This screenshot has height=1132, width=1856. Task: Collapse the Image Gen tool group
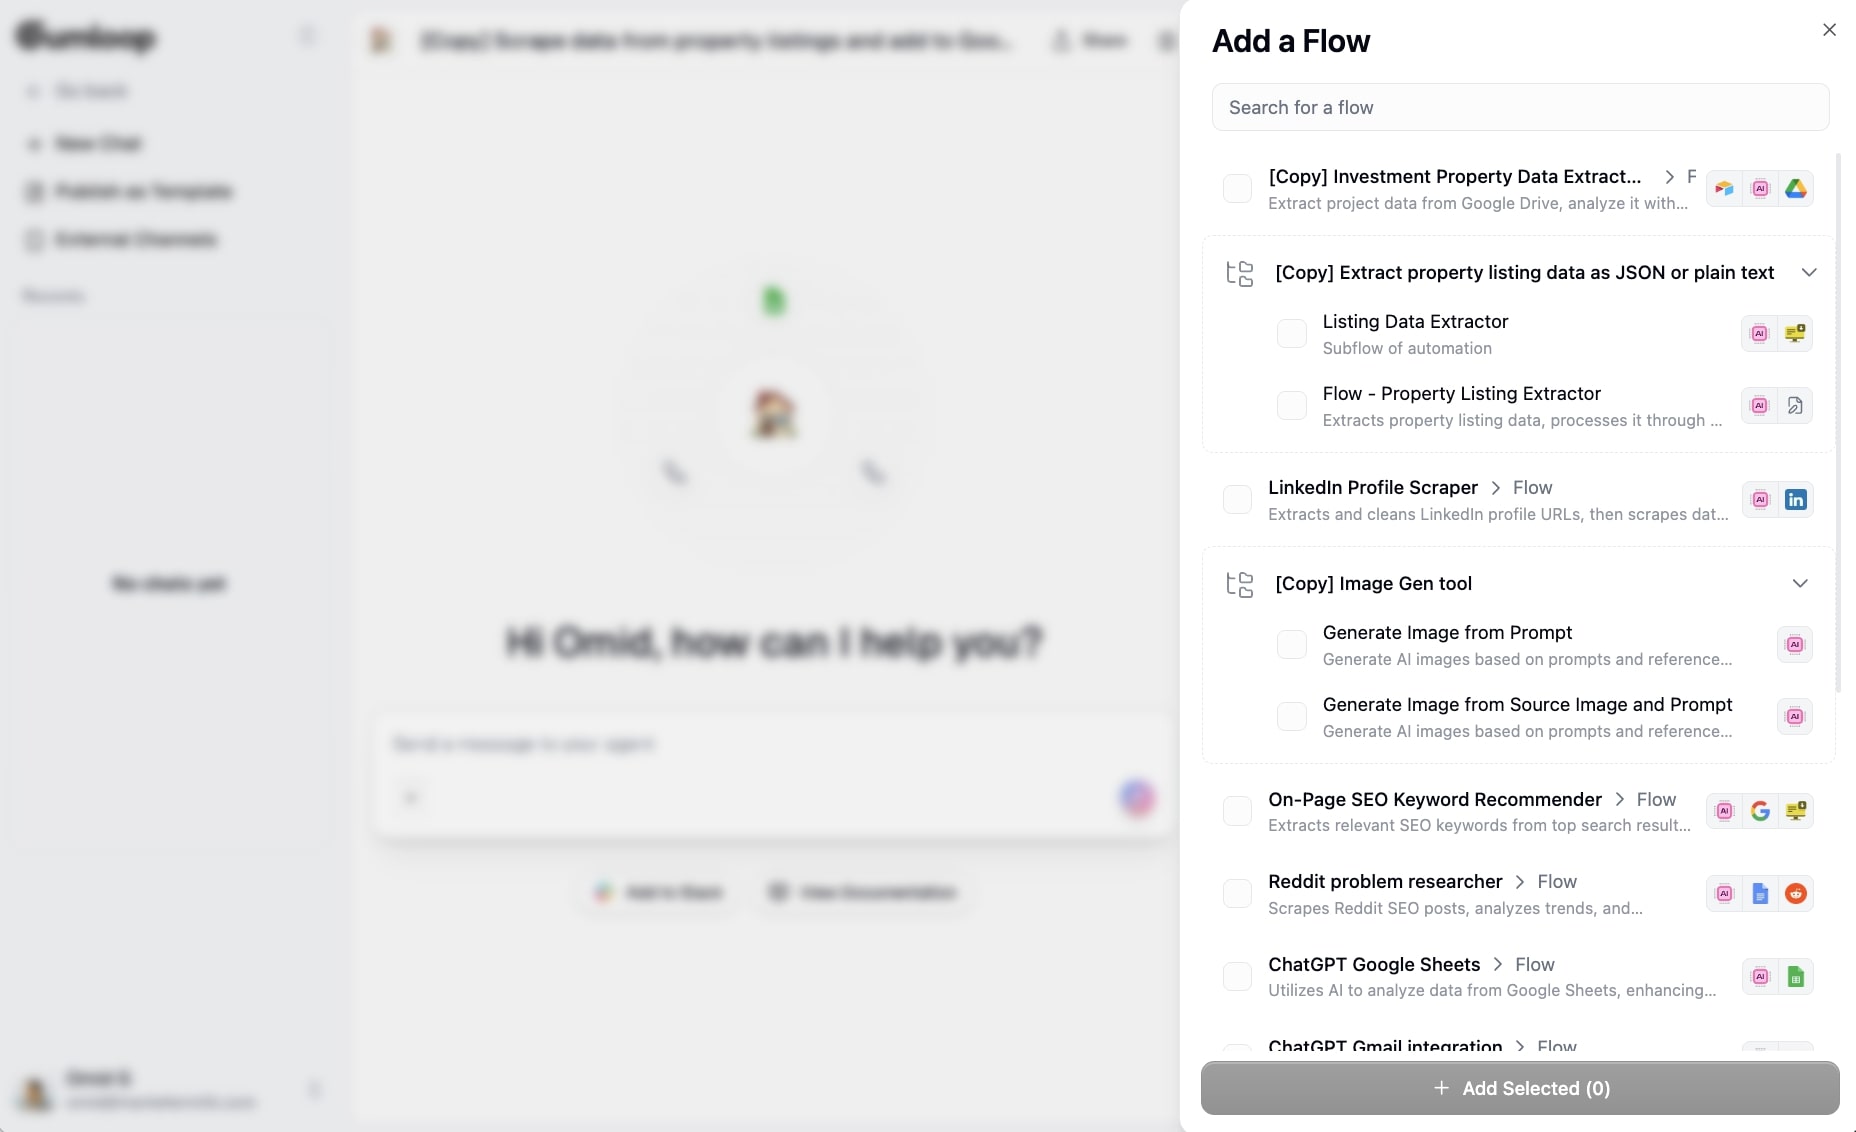pos(1801,583)
